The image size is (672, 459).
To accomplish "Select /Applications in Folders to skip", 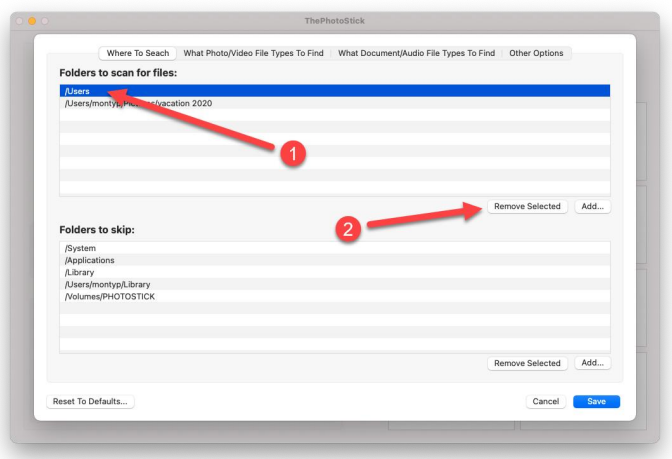I will 335,260.
